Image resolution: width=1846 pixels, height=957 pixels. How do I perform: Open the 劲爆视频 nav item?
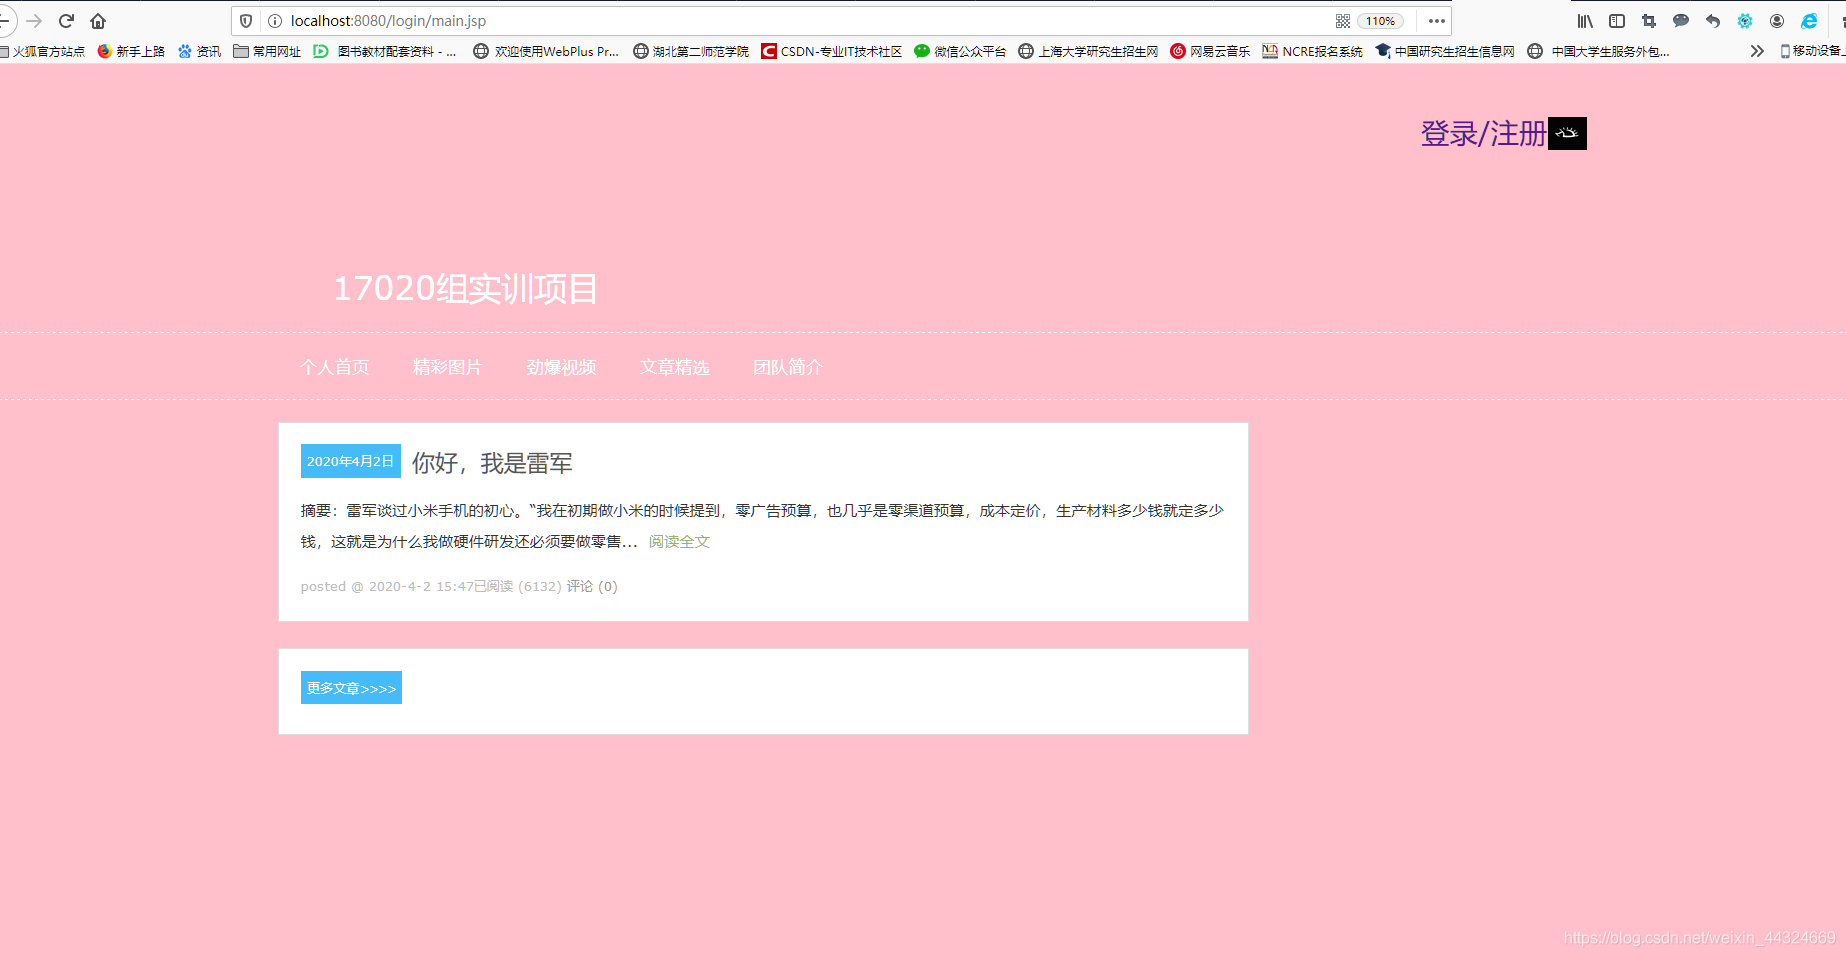pos(561,367)
